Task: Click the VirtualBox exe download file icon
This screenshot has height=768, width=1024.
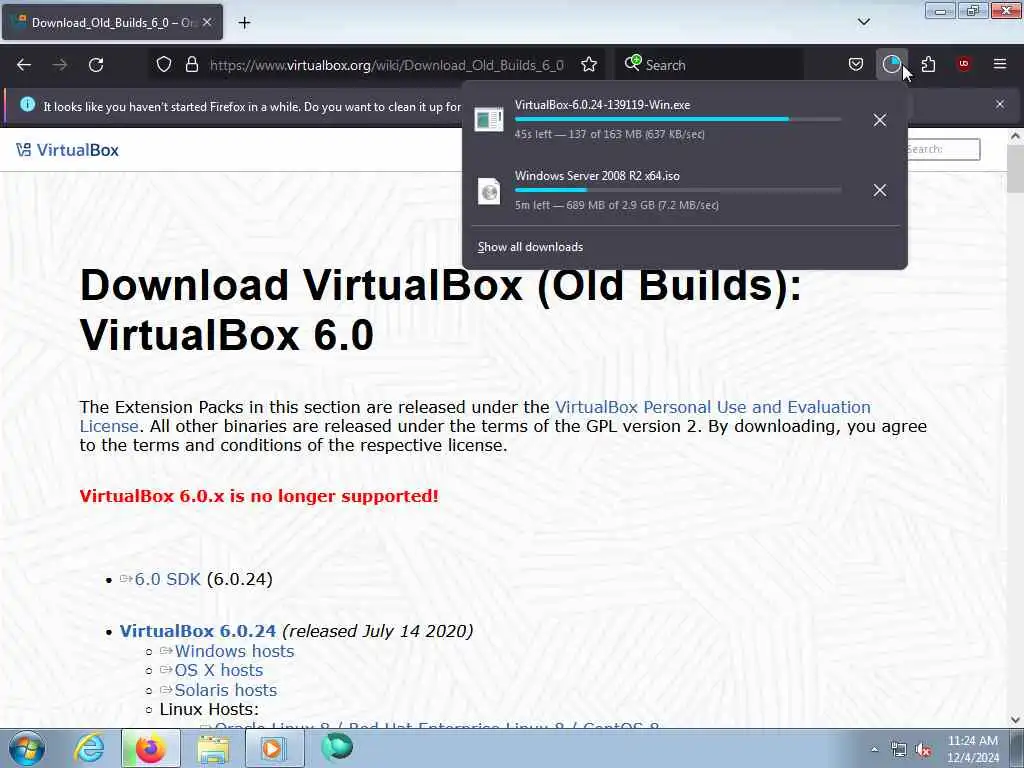Action: click(488, 120)
